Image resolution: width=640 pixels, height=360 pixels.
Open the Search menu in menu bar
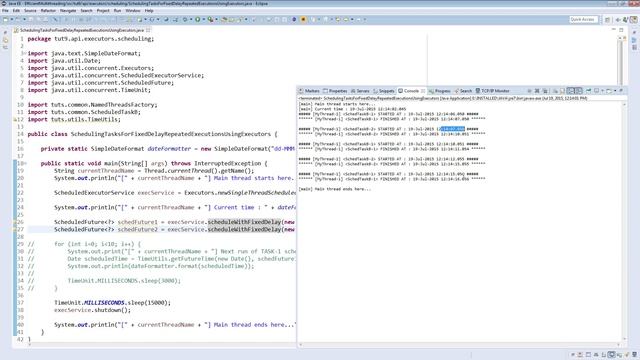pos(86,11)
